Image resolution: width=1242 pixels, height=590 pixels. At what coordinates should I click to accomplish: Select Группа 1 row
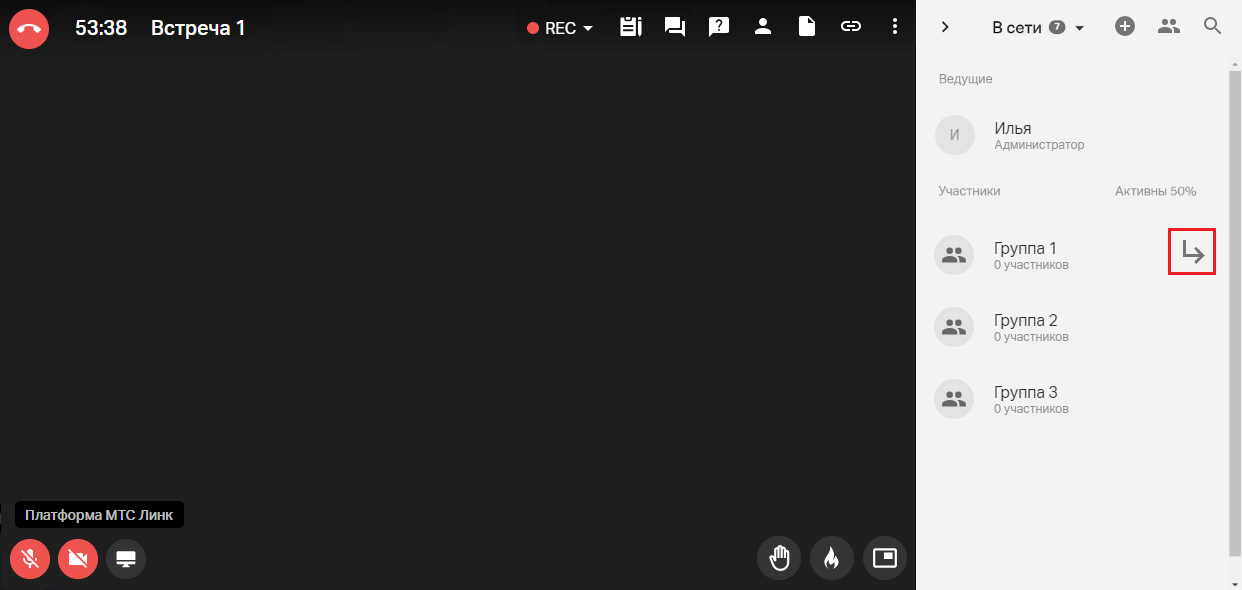click(1072, 255)
